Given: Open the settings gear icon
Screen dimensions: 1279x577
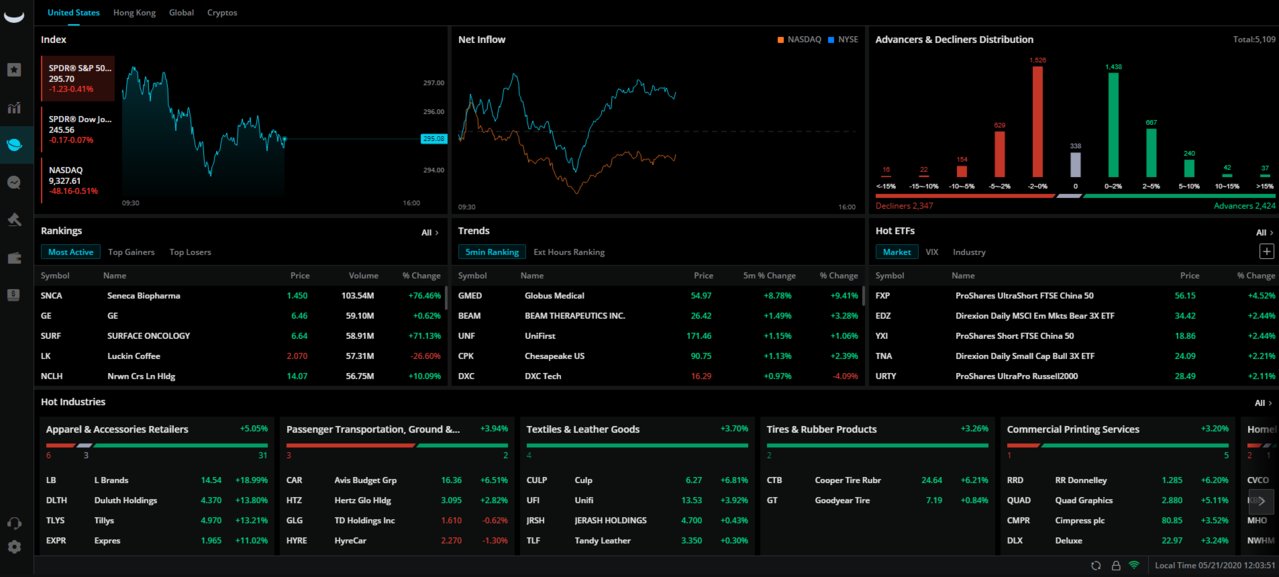Looking at the screenshot, I should tap(14, 547).
